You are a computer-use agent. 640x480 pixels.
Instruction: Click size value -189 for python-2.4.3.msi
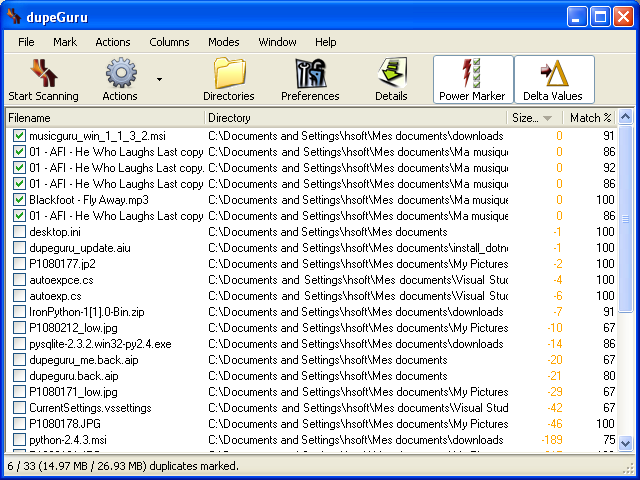click(x=552, y=440)
